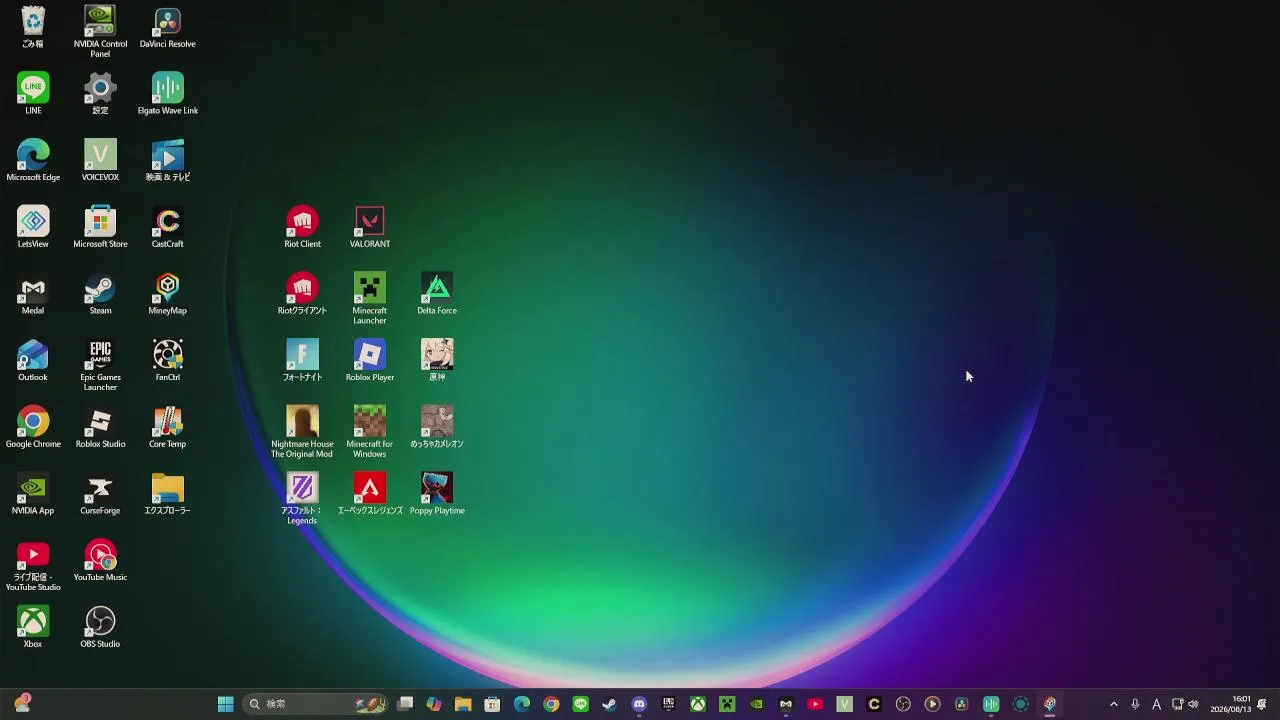
Task: Open Chrome from the taskbar
Action: [551, 704]
